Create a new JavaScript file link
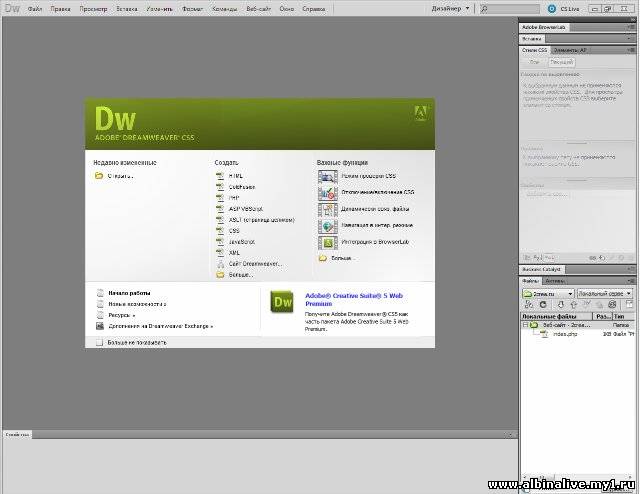Viewport: 640px width, 494px height. click(242, 242)
